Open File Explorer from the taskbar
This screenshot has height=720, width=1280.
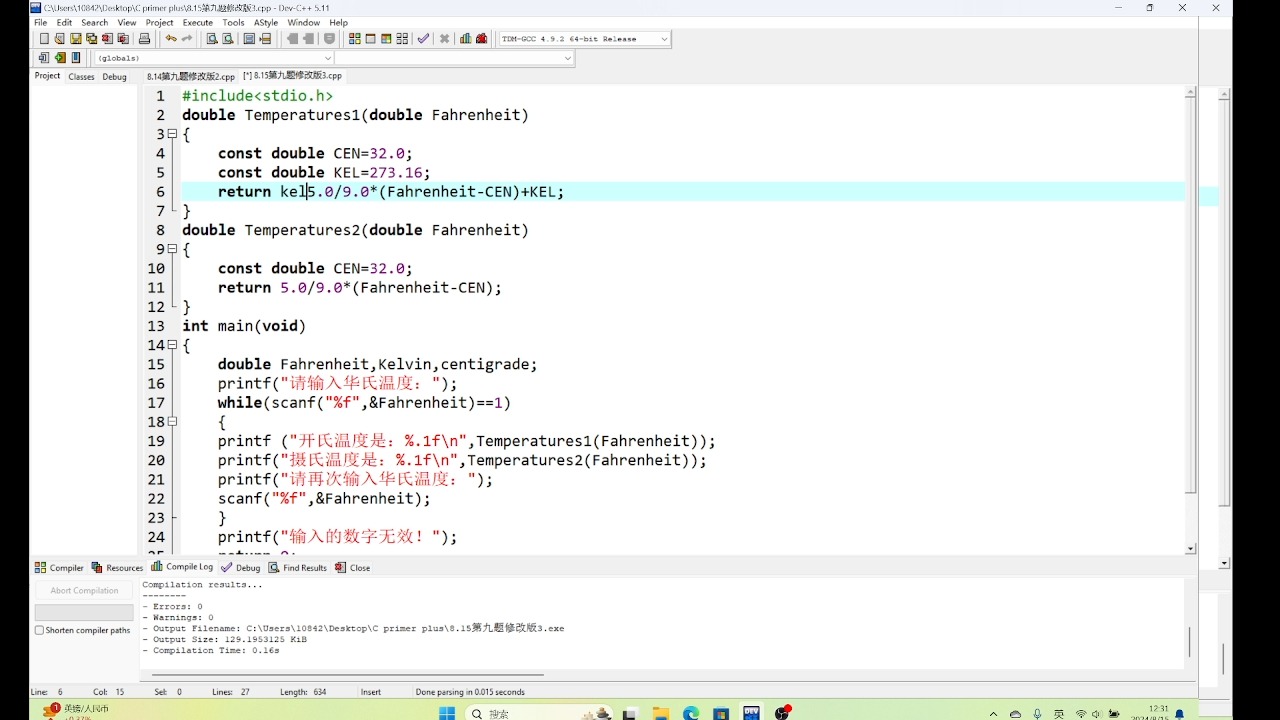(660, 713)
